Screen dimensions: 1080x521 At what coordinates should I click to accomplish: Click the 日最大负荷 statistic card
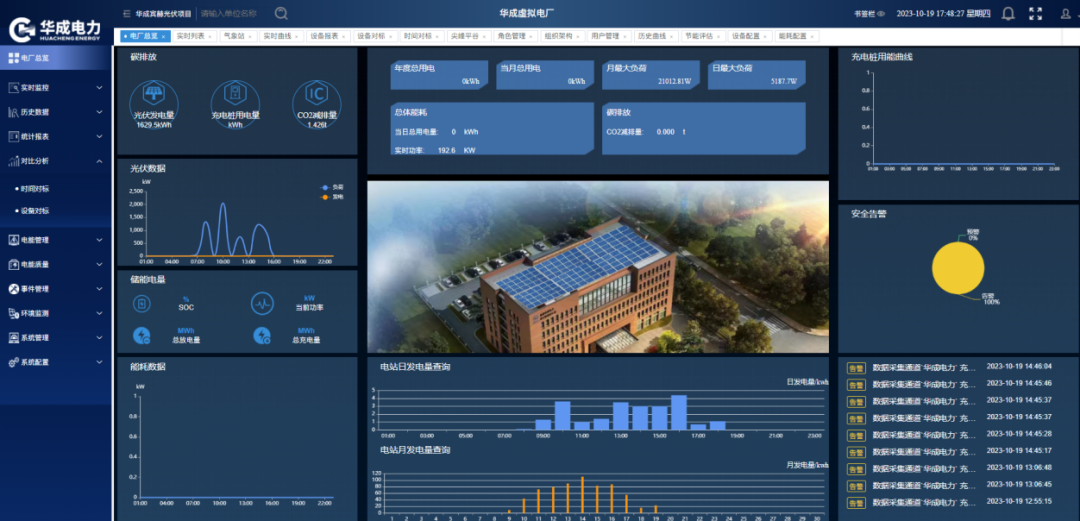[757, 74]
